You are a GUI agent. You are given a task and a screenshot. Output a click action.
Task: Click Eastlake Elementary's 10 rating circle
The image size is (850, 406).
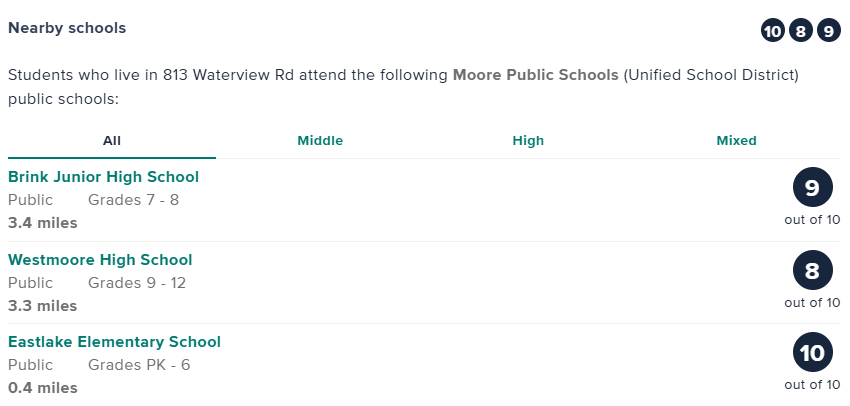click(812, 353)
